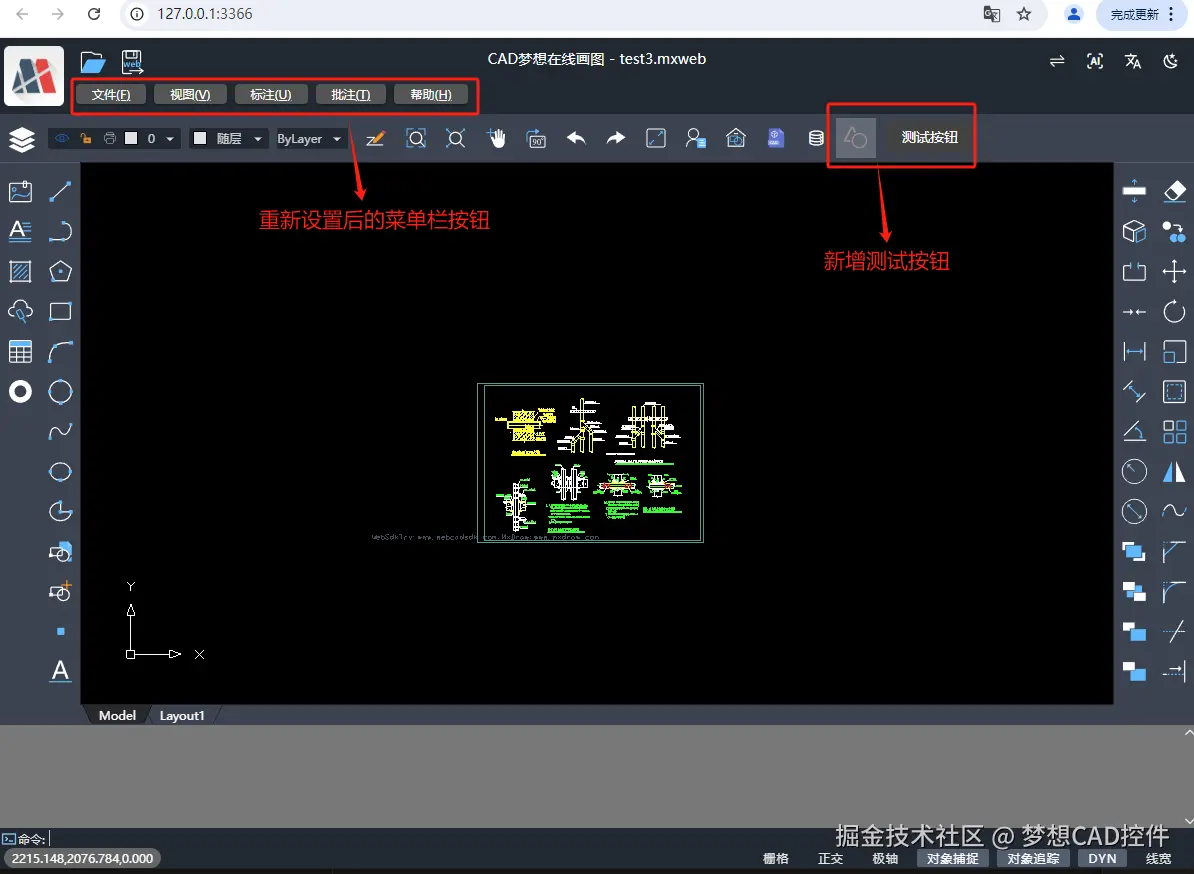The width and height of the screenshot is (1194, 874).
Task: Activate the Pan hand tool
Action: (496, 138)
